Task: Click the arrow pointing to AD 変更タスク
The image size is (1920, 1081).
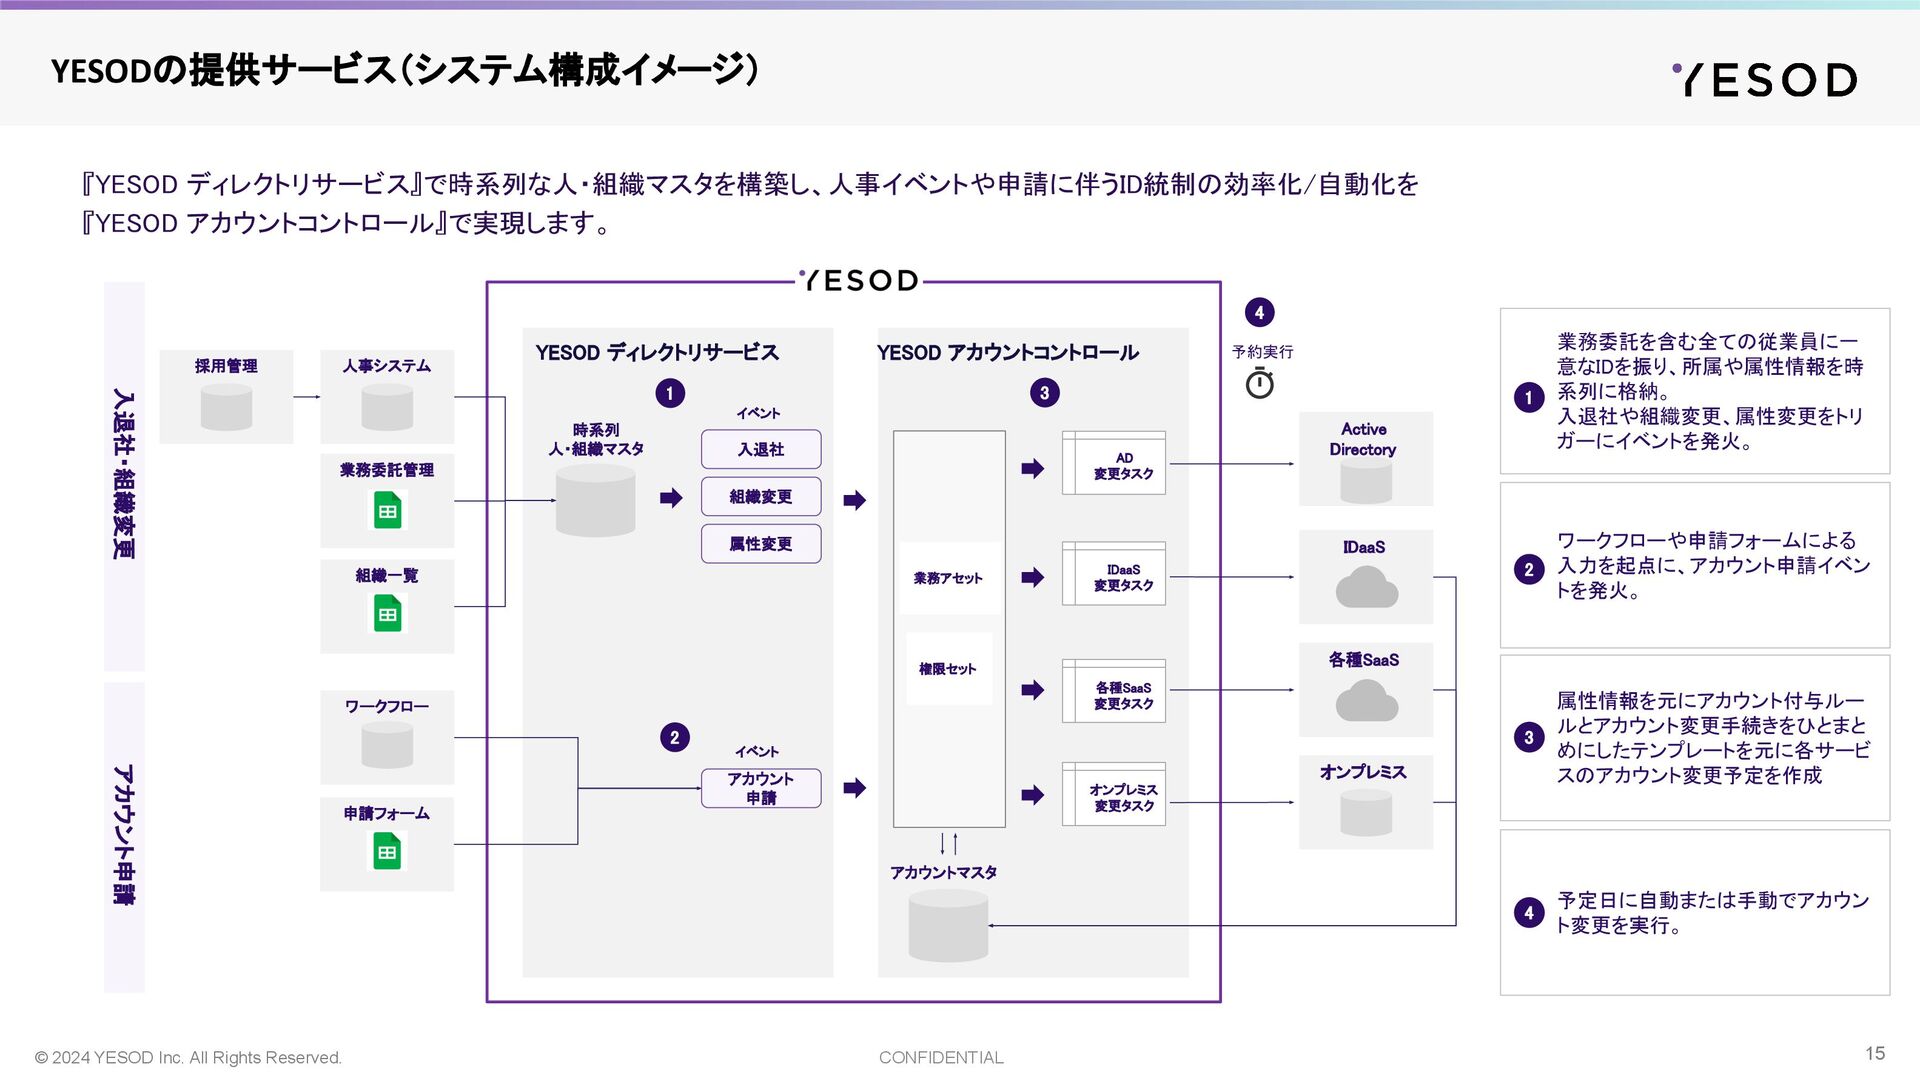Action: (1033, 469)
